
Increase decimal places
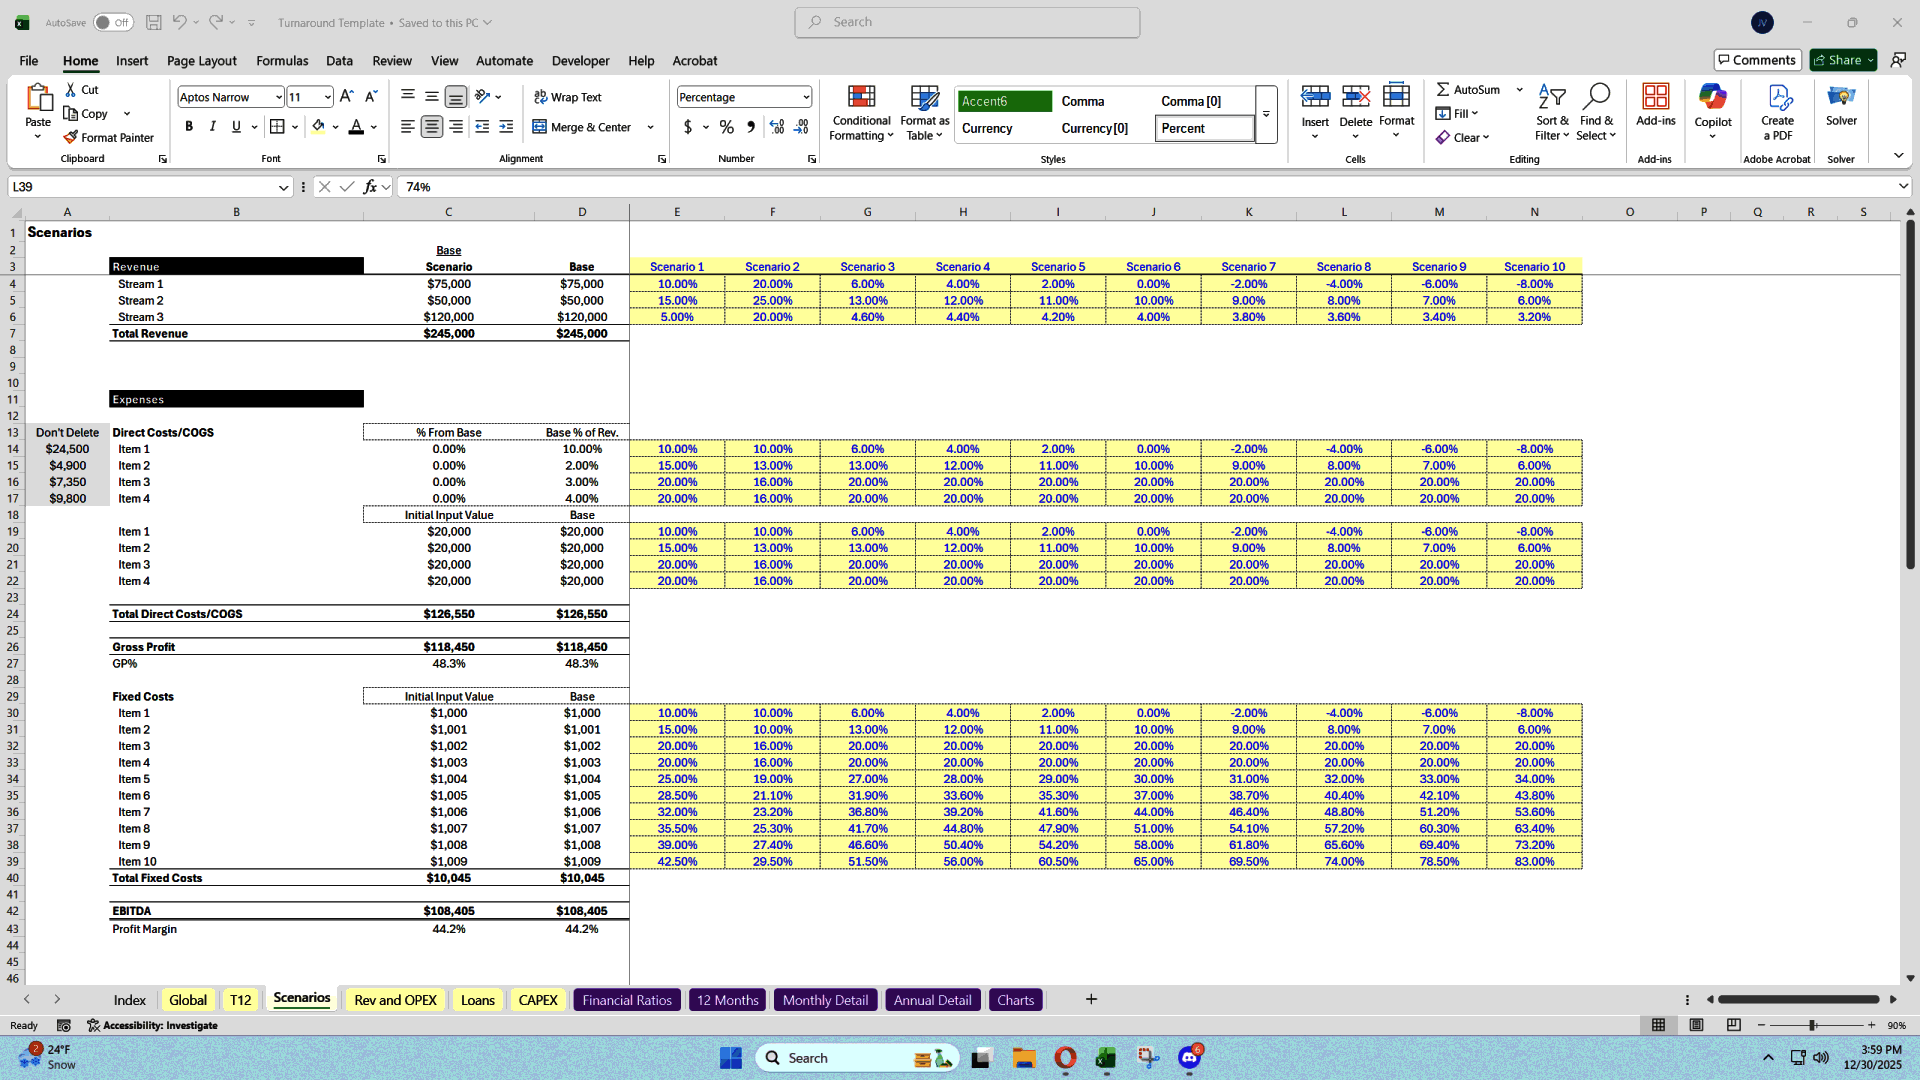click(x=777, y=127)
